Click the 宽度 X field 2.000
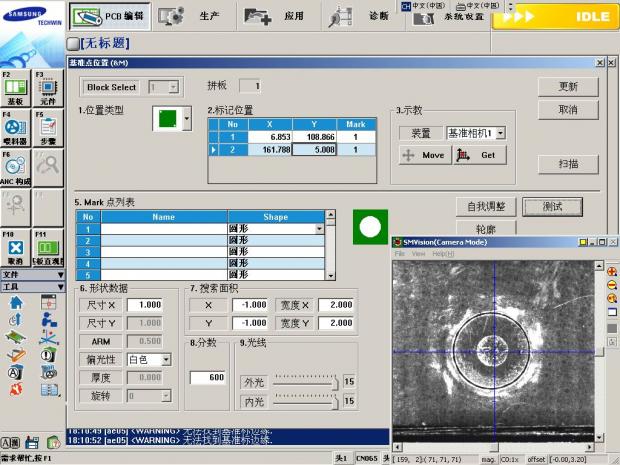620x465 pixels. pyautogui.click(x=336, y=305)
